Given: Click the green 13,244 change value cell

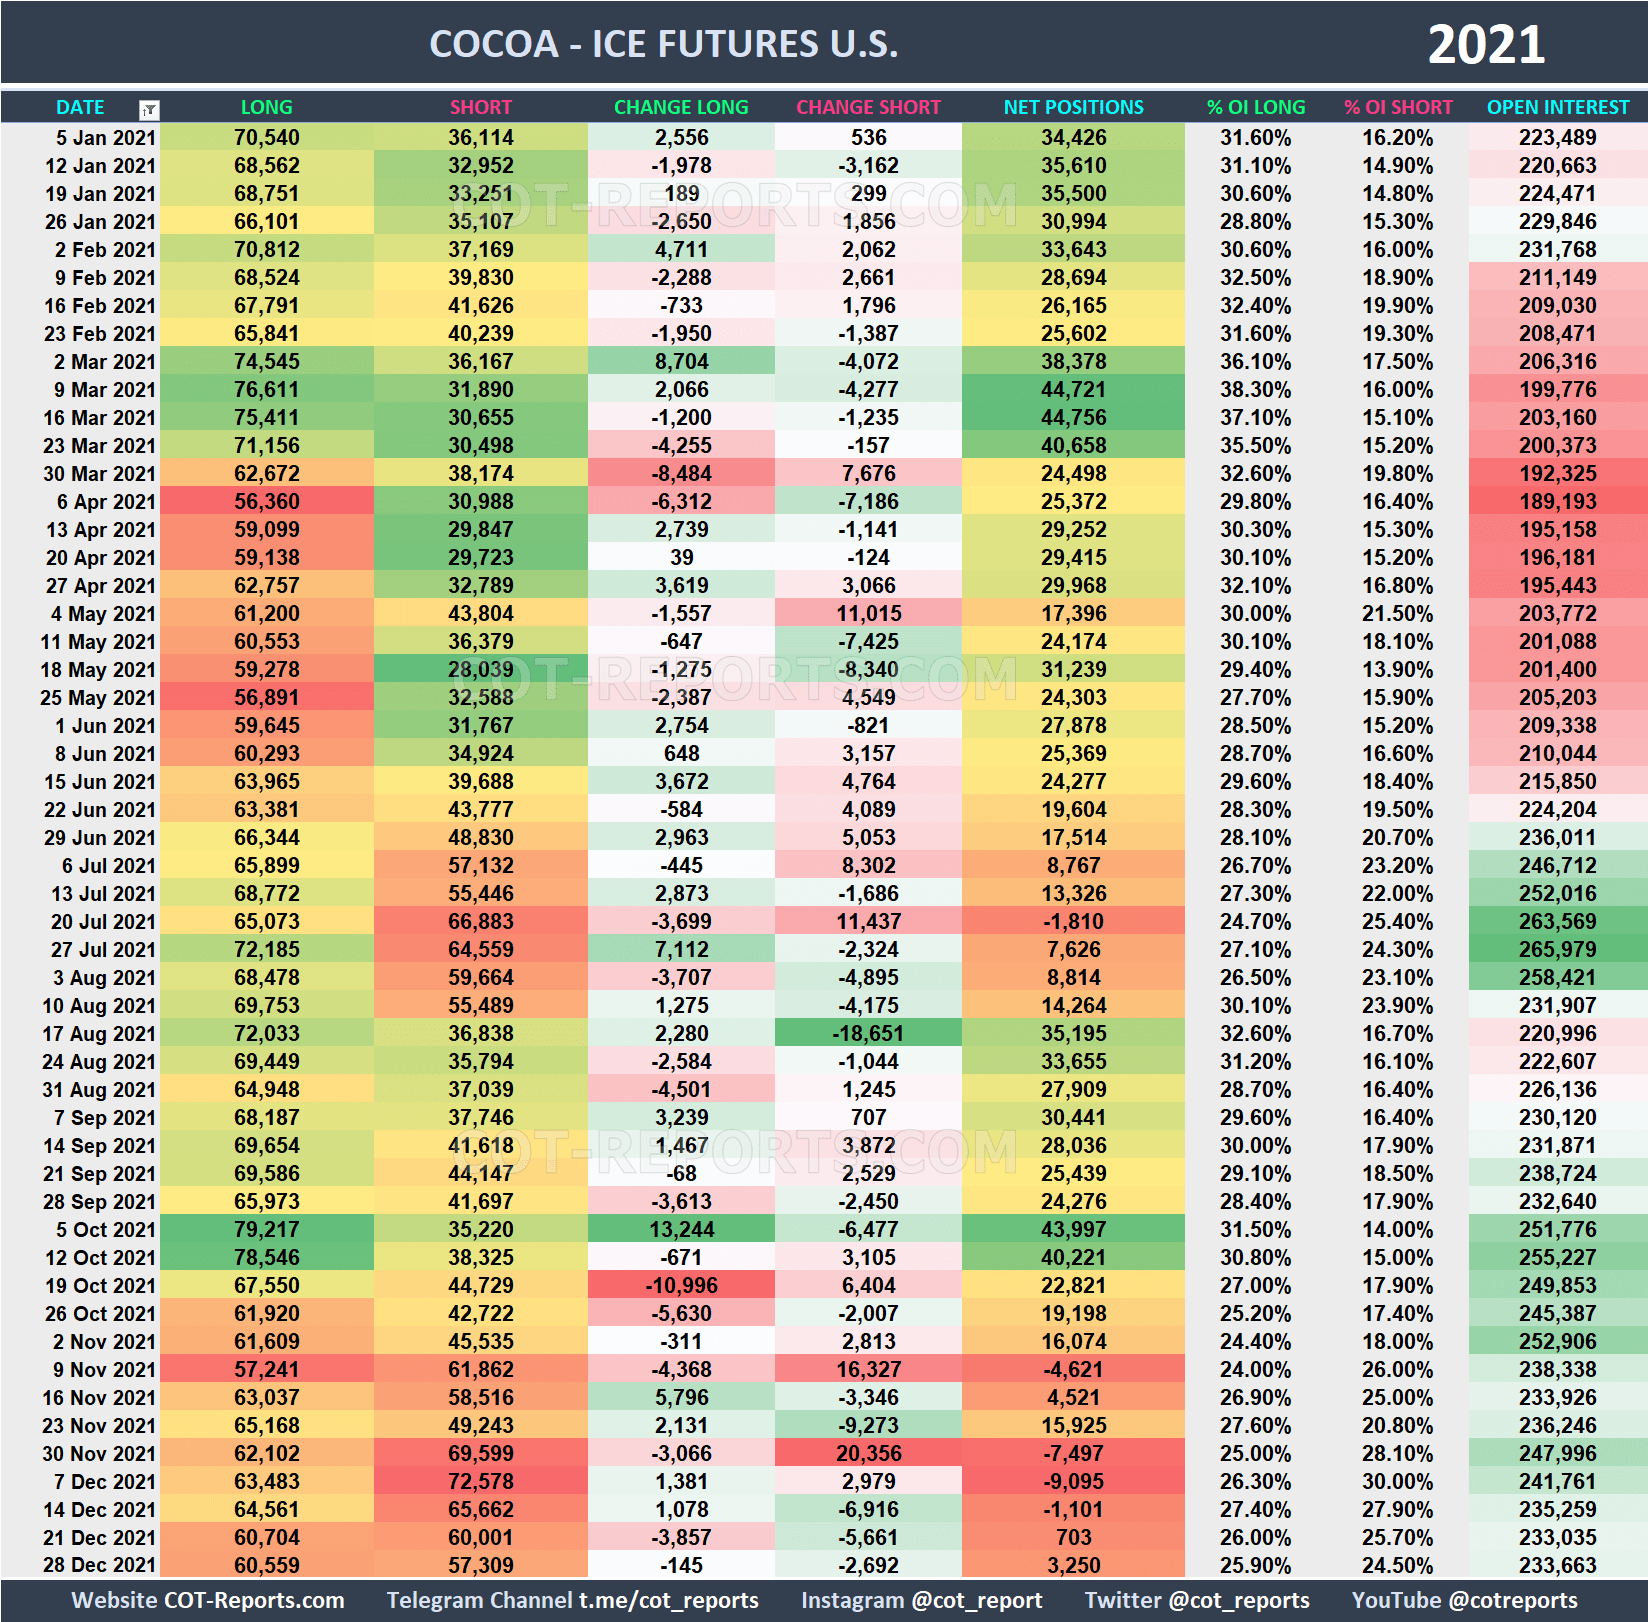Looking at the screenshot, I should pos(681,1230).
